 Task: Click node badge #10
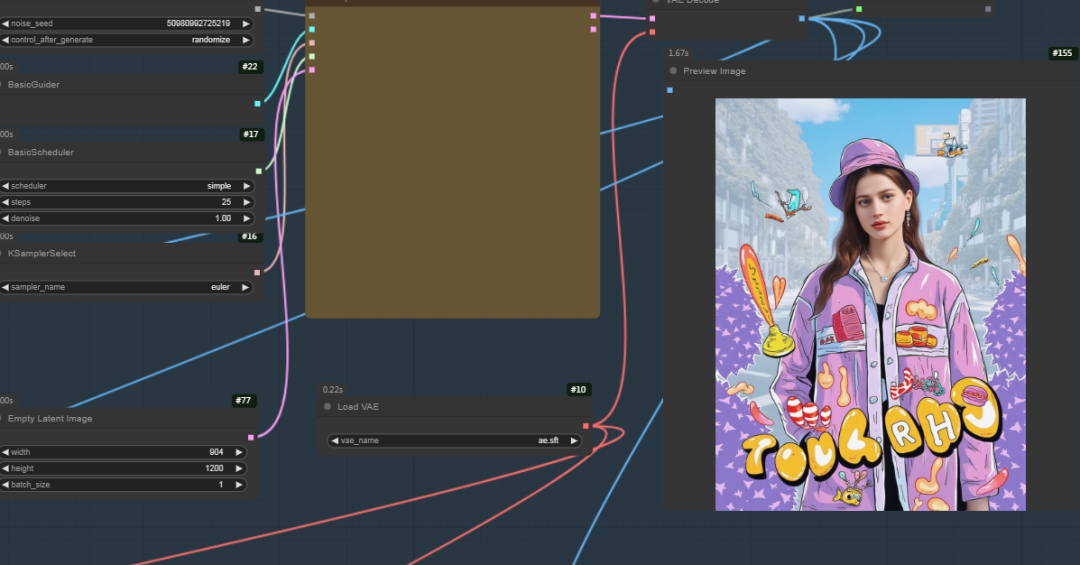(578, 390)
